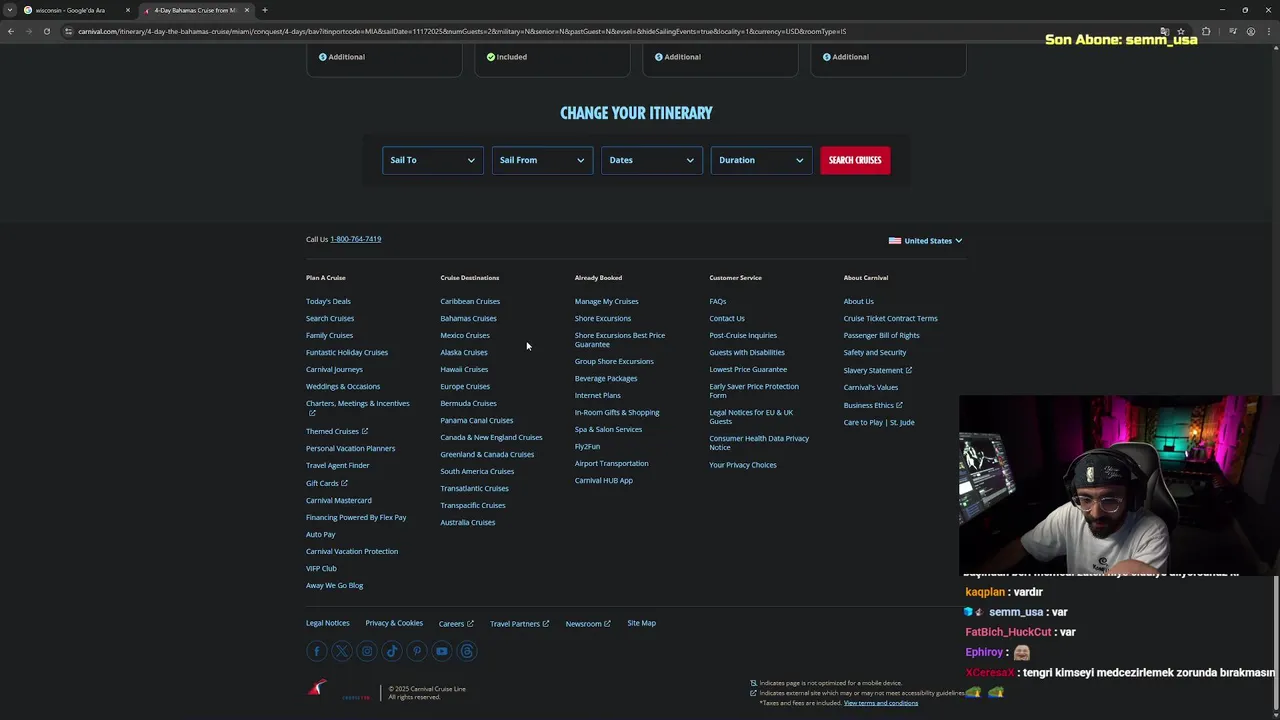This screenshot has height=720, width=1280.
Task: Open Lowest Price Guarantee link
Action: click(748, 369)
